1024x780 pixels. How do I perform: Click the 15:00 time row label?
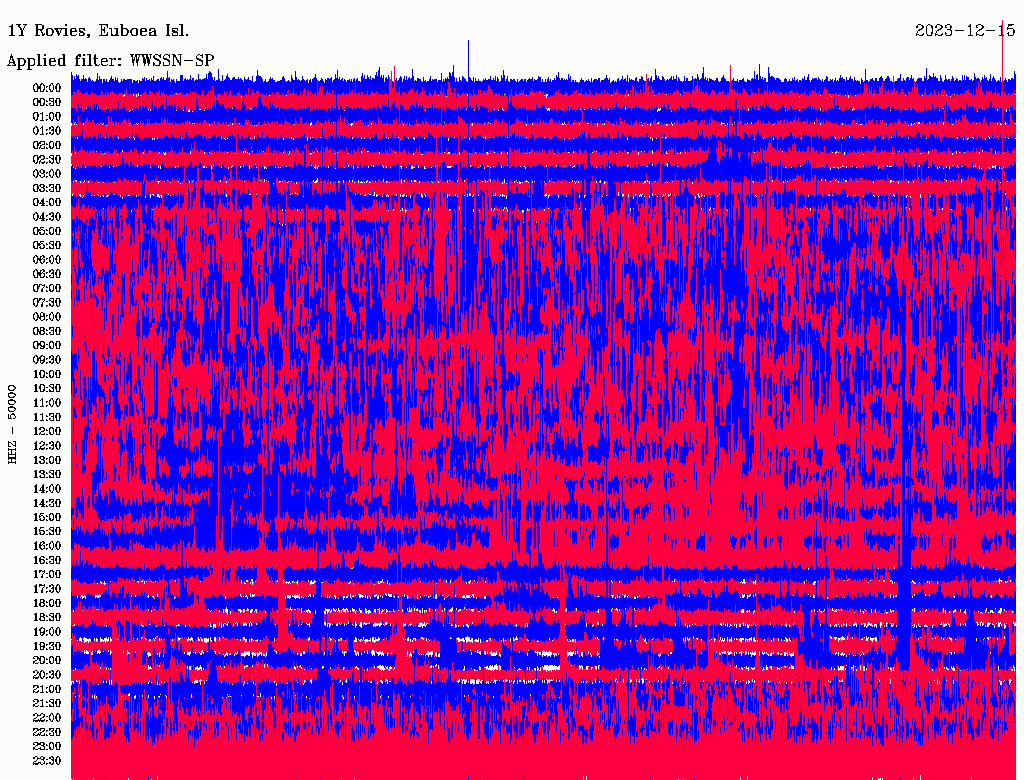click(x=47, y=517)
